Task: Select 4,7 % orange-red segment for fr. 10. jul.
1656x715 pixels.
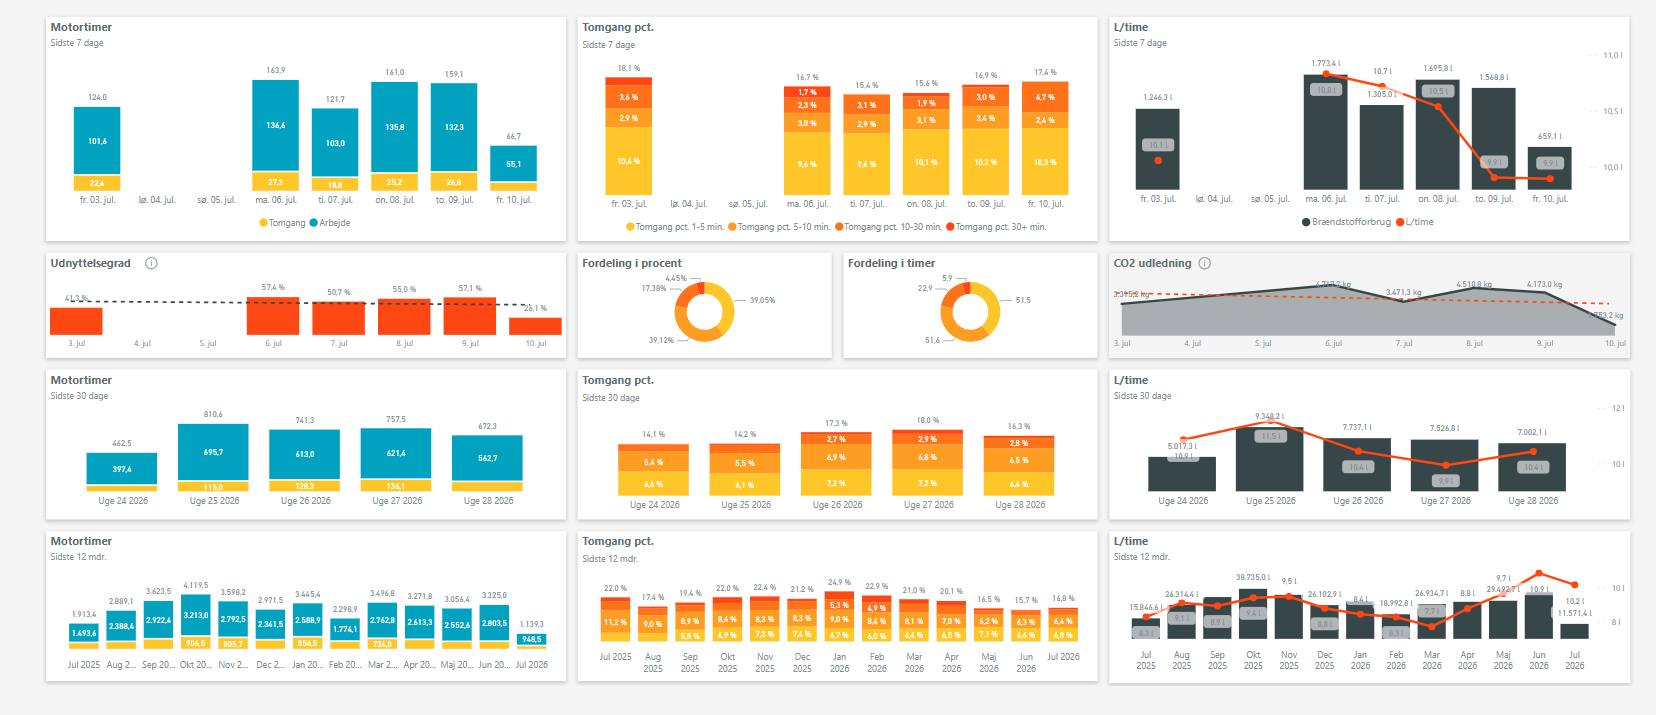Action: 1045,97
